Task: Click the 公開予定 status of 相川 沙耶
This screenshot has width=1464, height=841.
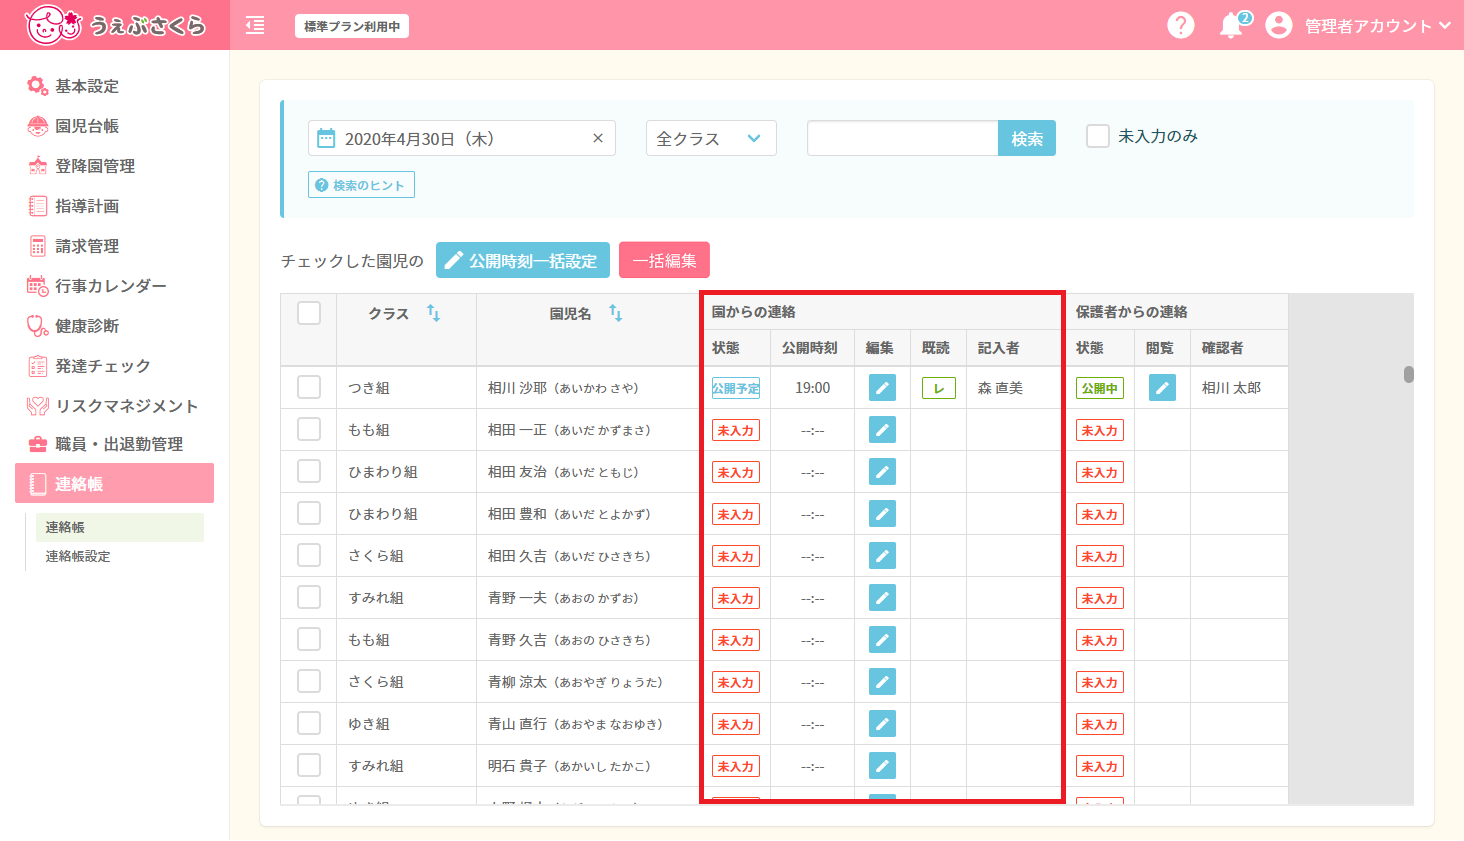Action: (736, 388)
